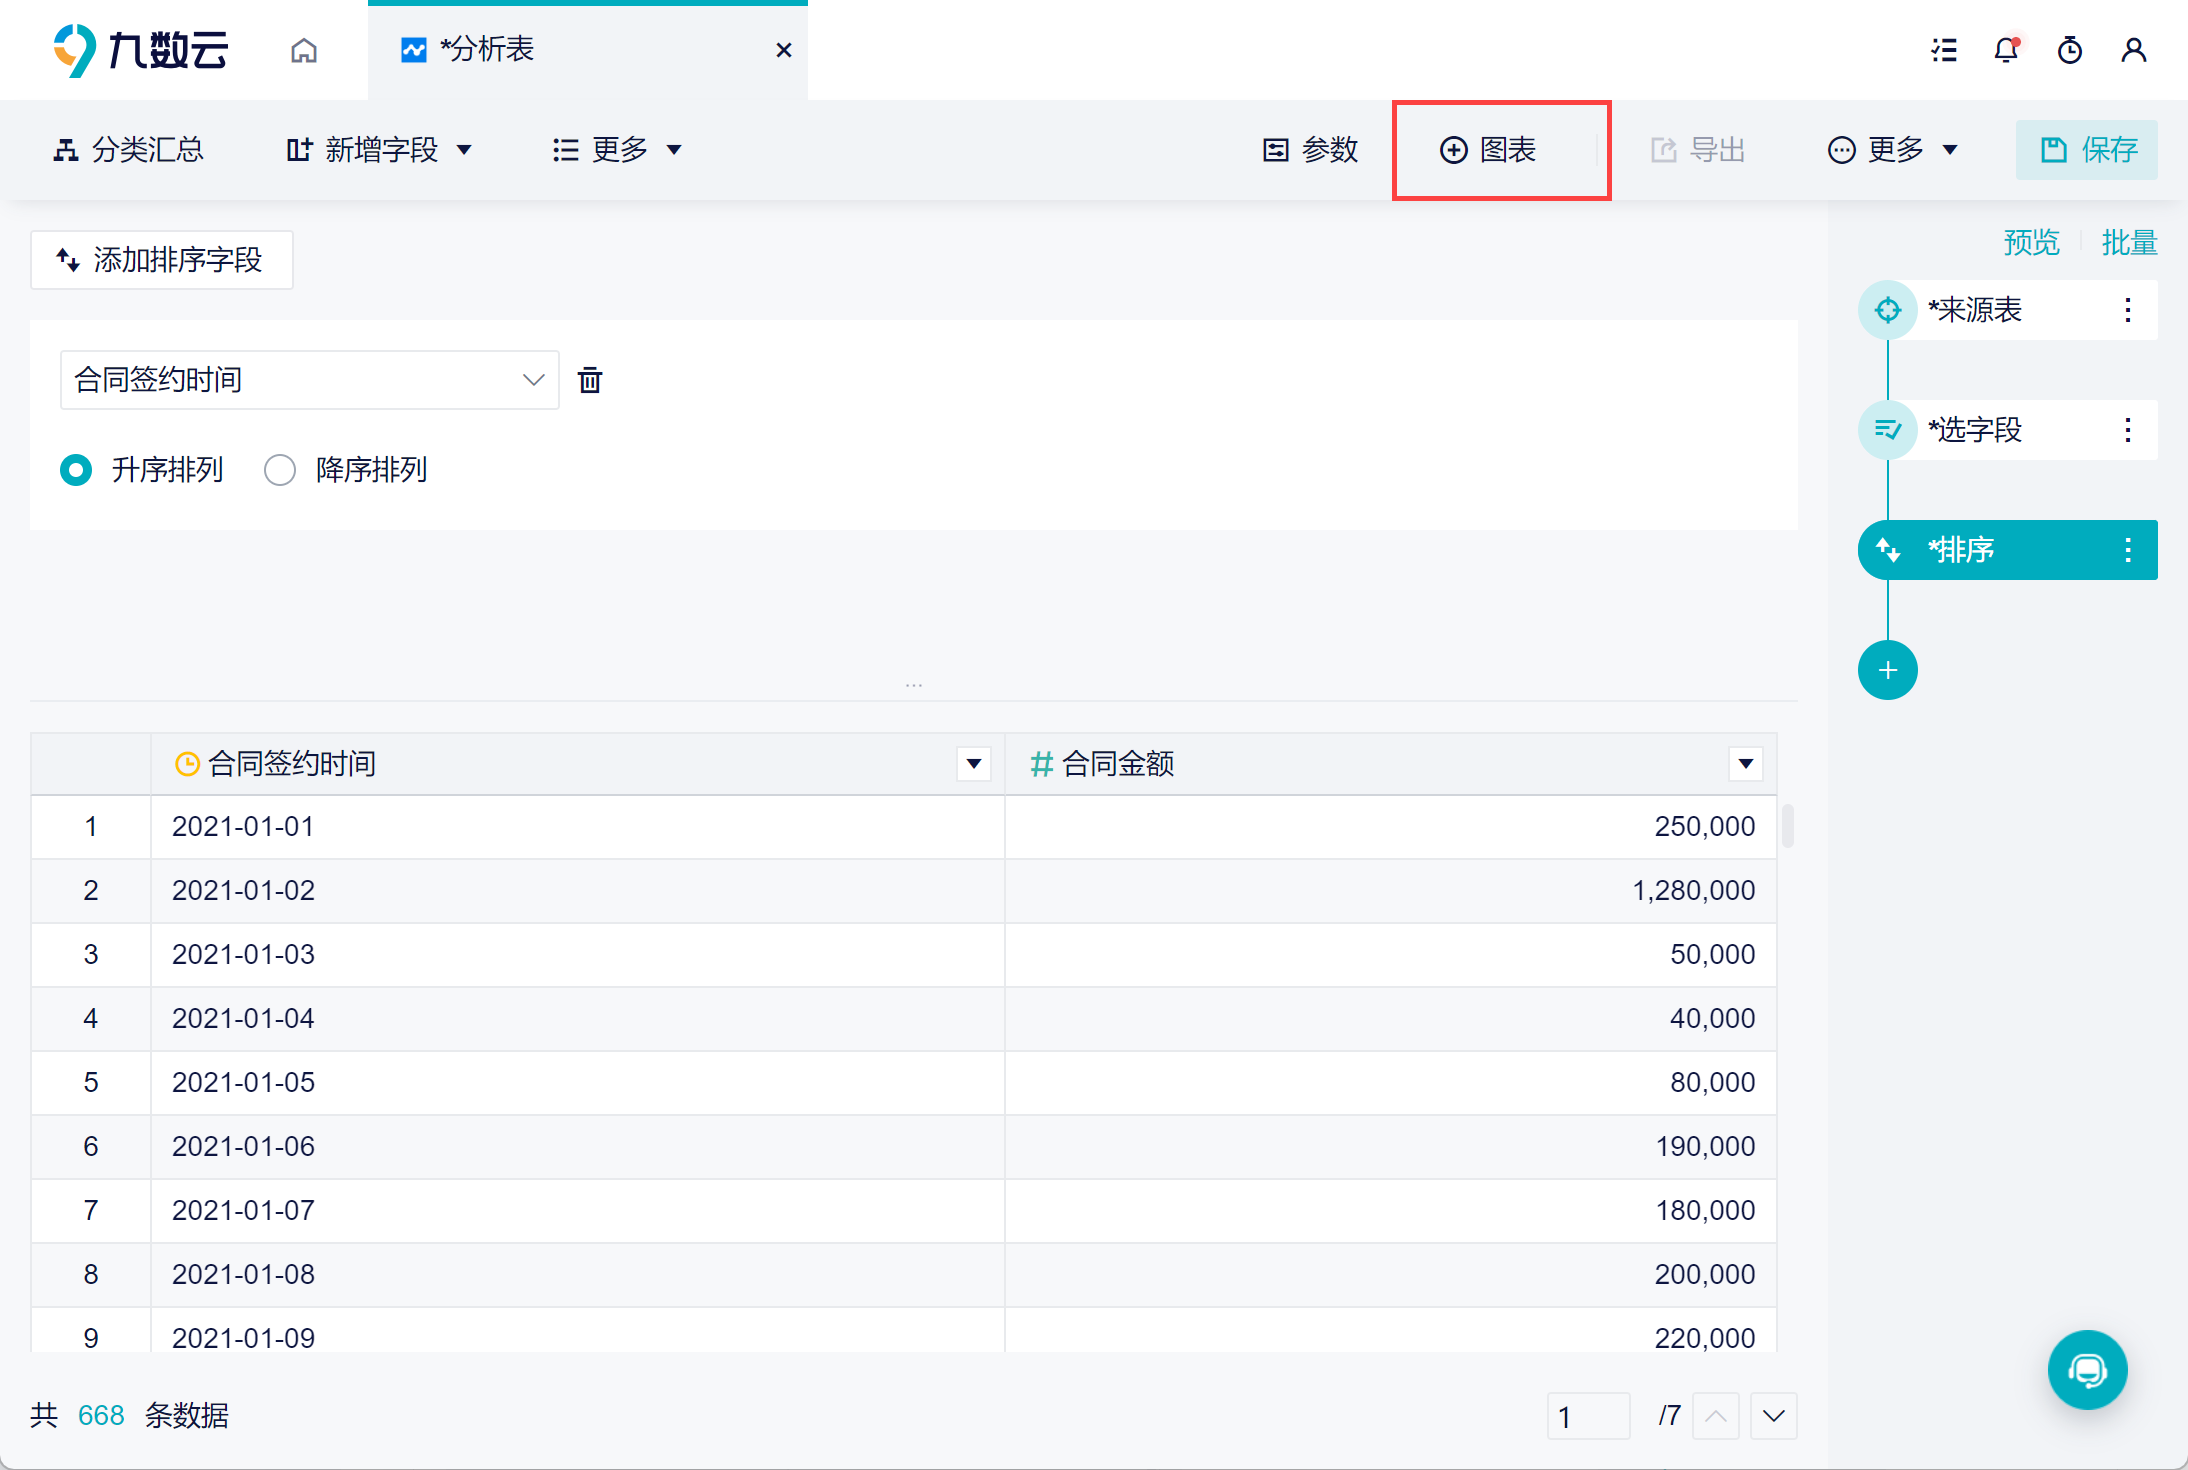Select 升序排列 radio button

[x=77, y=470]
